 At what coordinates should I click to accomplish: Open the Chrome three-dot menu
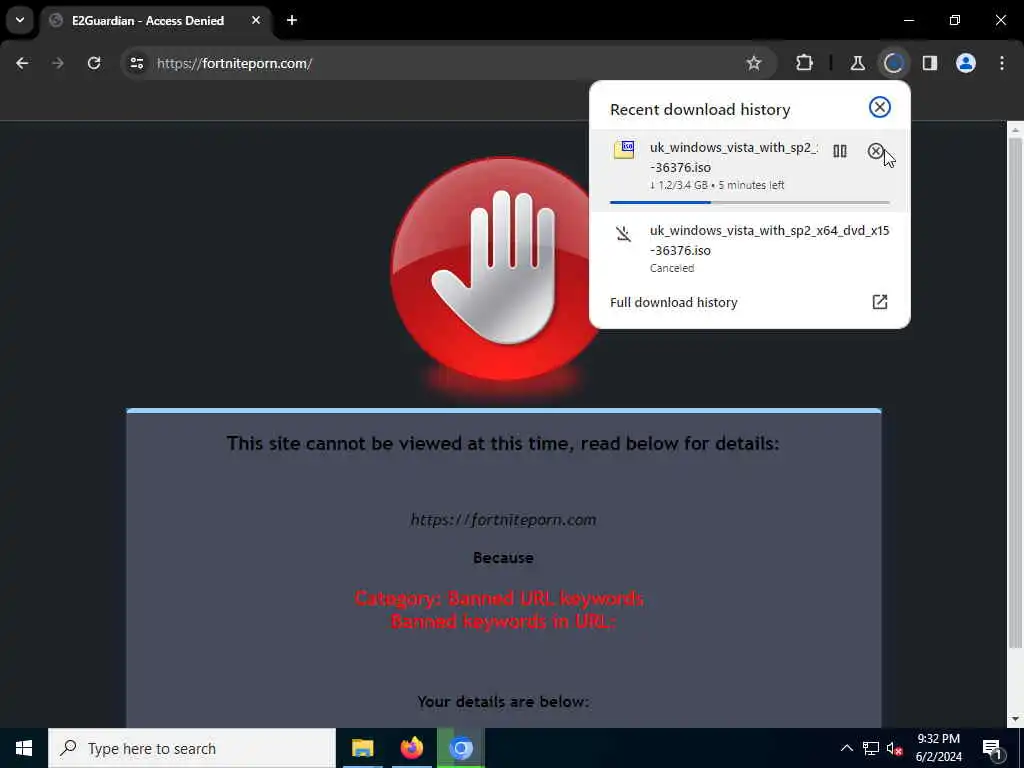(x=1001, y=63)
